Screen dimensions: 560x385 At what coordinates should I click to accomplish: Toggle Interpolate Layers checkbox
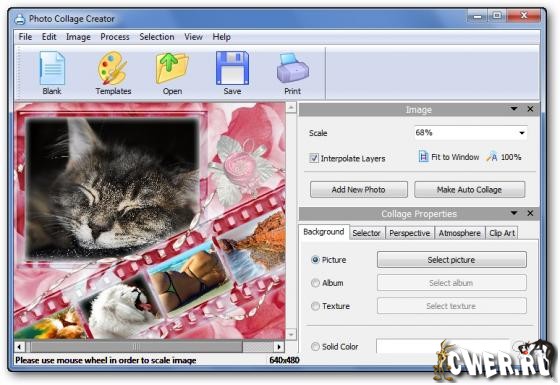pos(314,158)
